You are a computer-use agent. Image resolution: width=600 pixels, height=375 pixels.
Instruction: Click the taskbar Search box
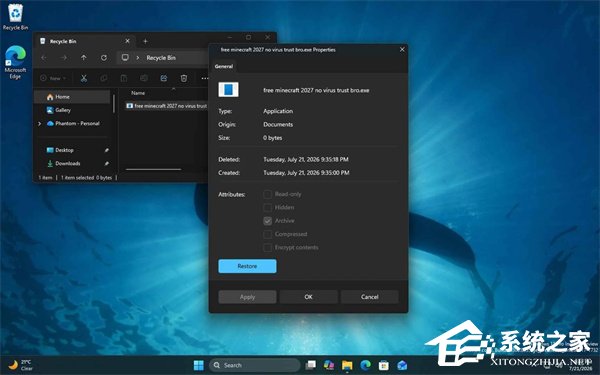(x=254, y=365)
